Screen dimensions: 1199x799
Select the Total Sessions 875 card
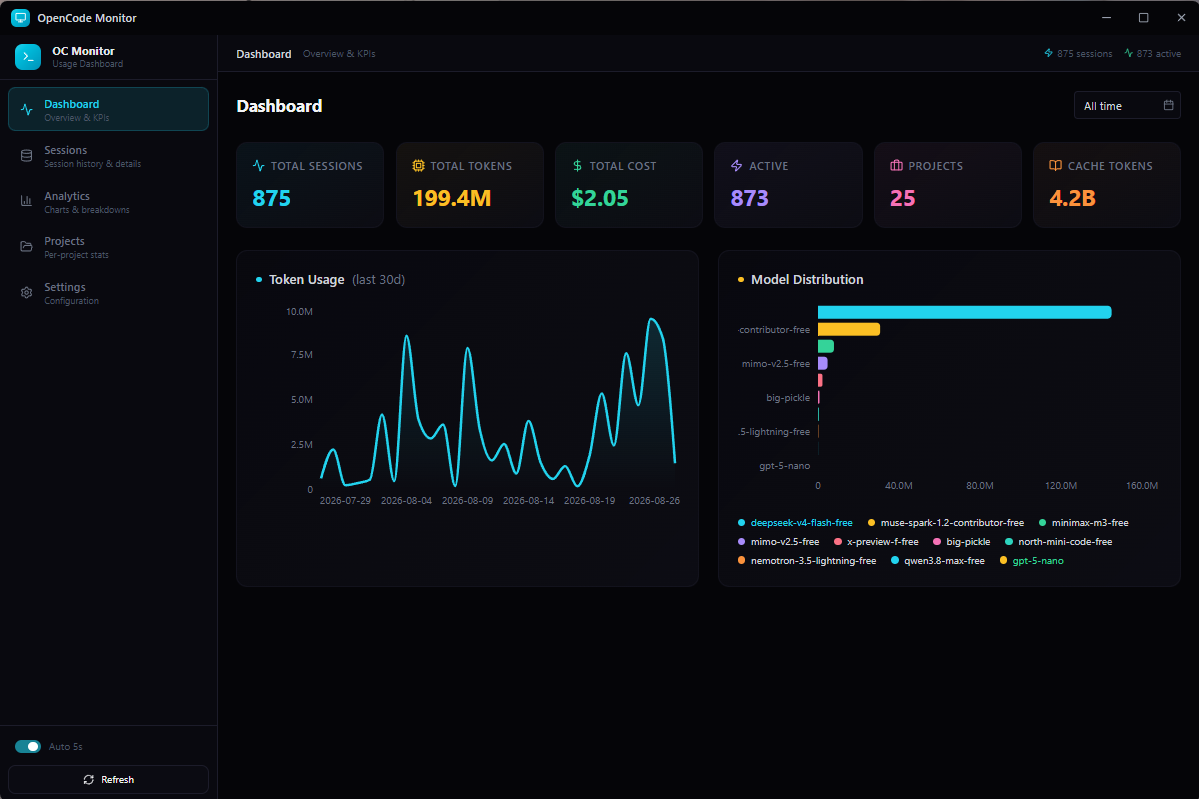[x=310, y=185]
